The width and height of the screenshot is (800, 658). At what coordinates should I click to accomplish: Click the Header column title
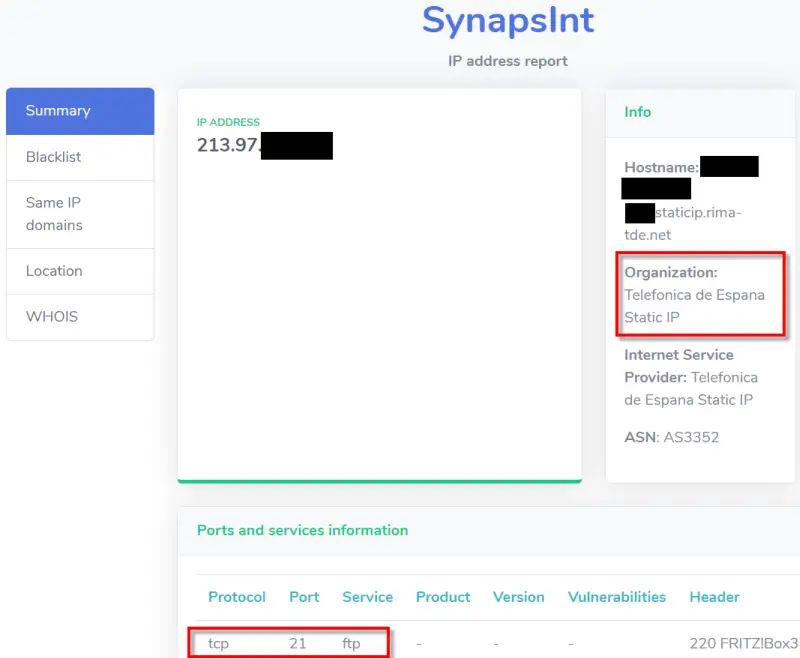(x=714, y=597)
